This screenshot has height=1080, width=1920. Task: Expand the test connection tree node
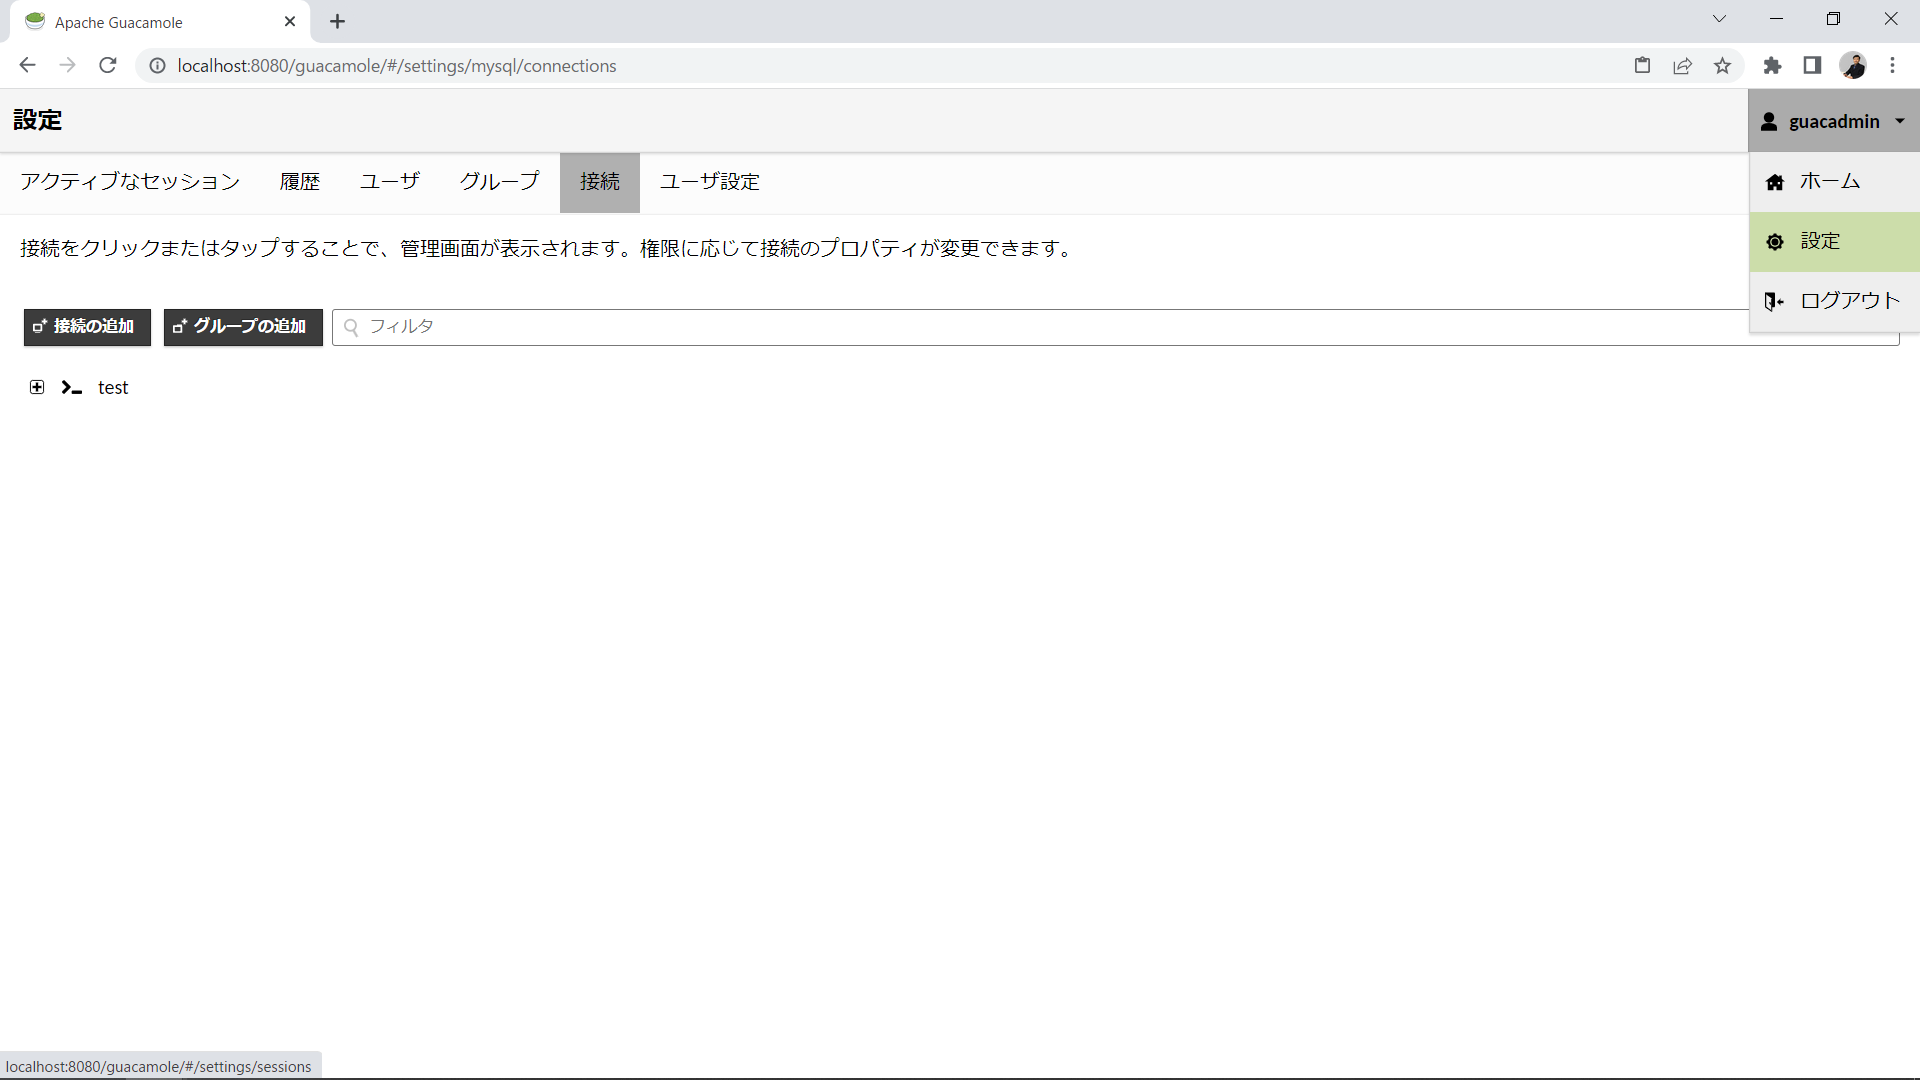pos(37,387)
